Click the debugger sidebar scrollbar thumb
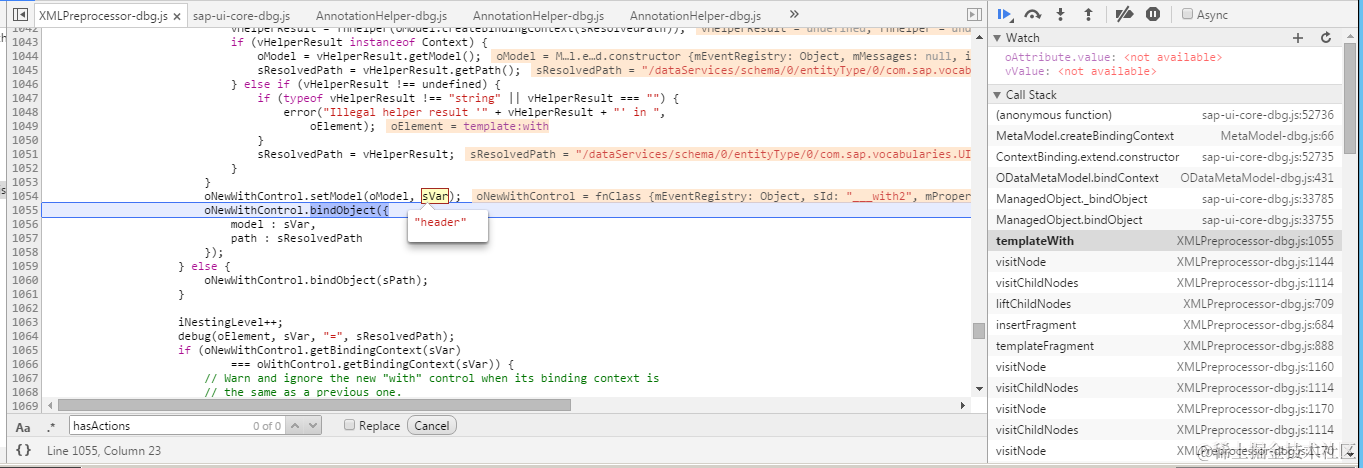1363x468 pixels. point(1351,97)
